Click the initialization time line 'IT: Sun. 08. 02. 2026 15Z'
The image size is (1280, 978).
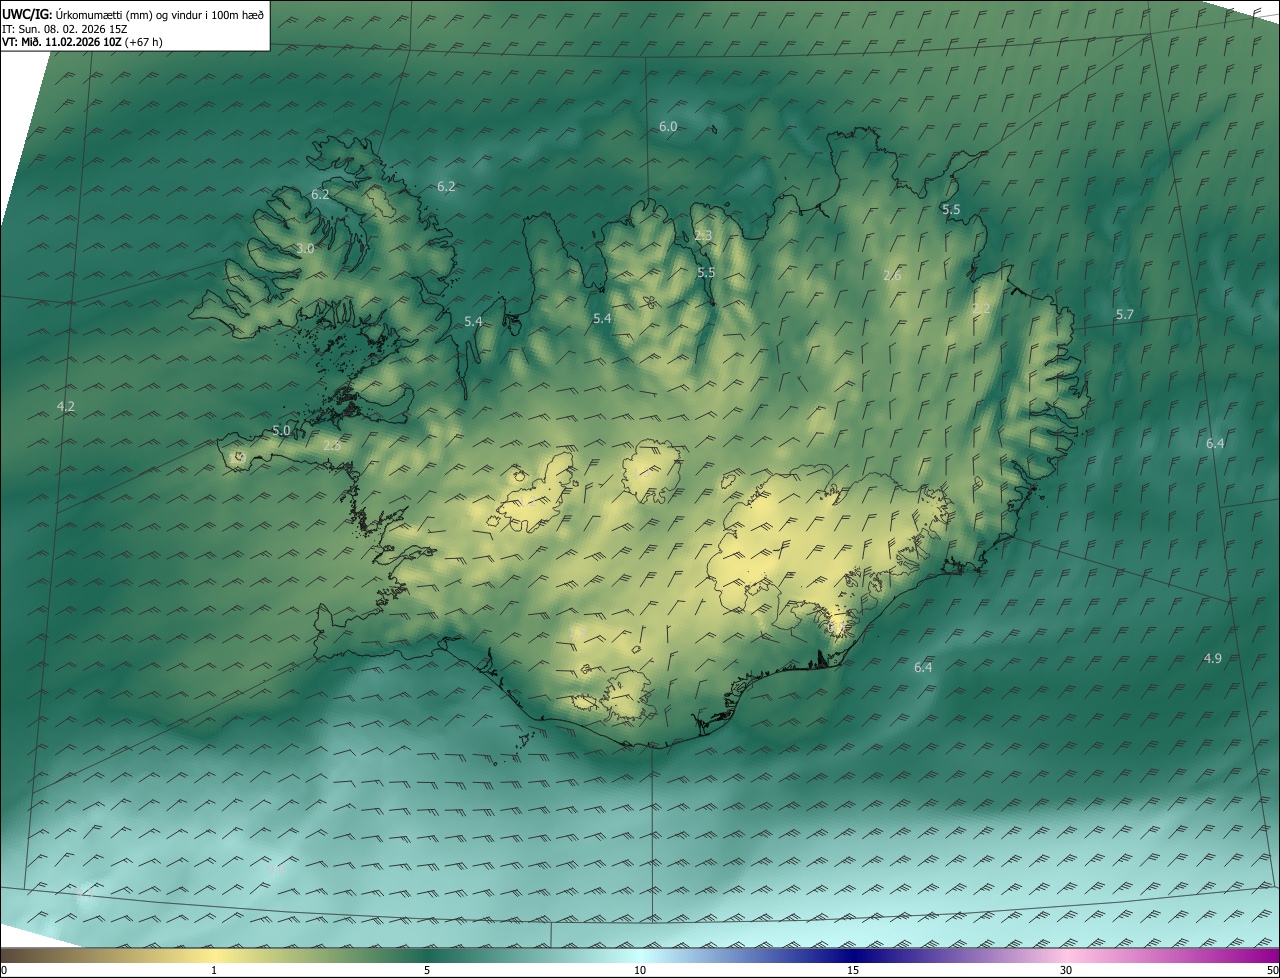pos(65,28)
